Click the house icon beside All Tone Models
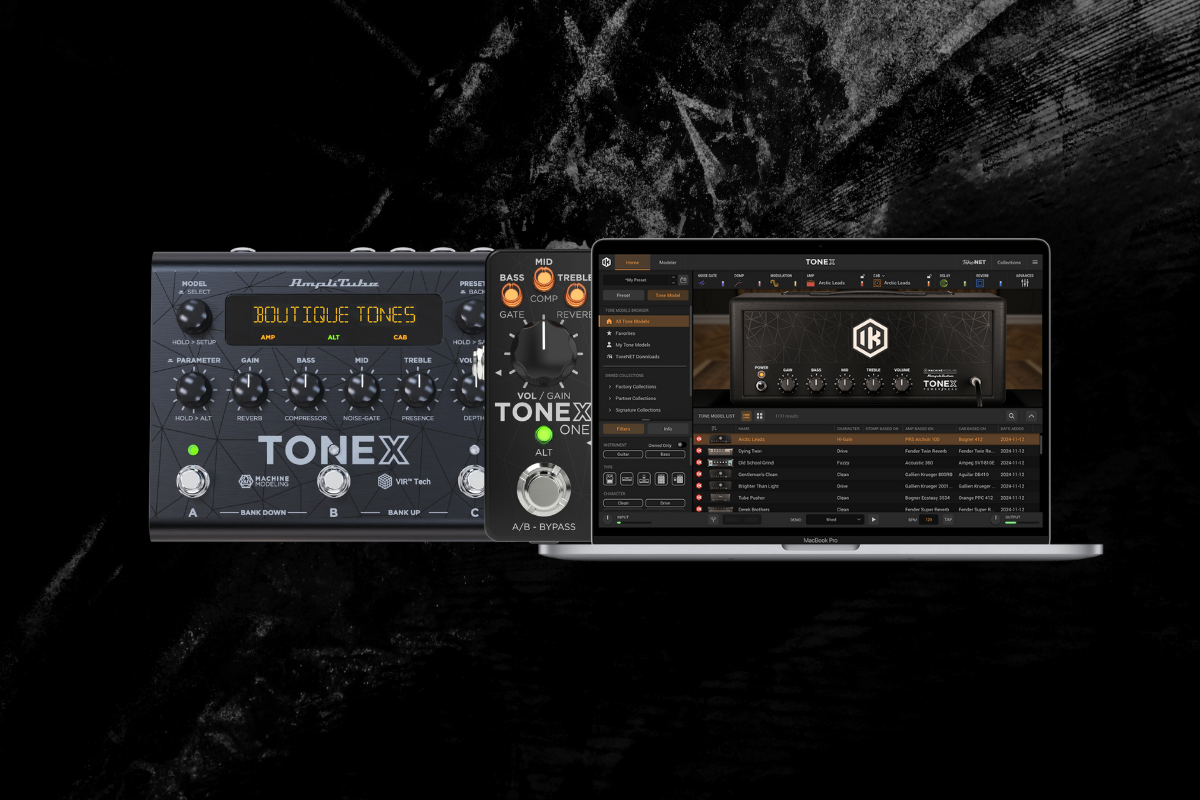Viewport: 1200px width, 800px height. pos(609,321)
